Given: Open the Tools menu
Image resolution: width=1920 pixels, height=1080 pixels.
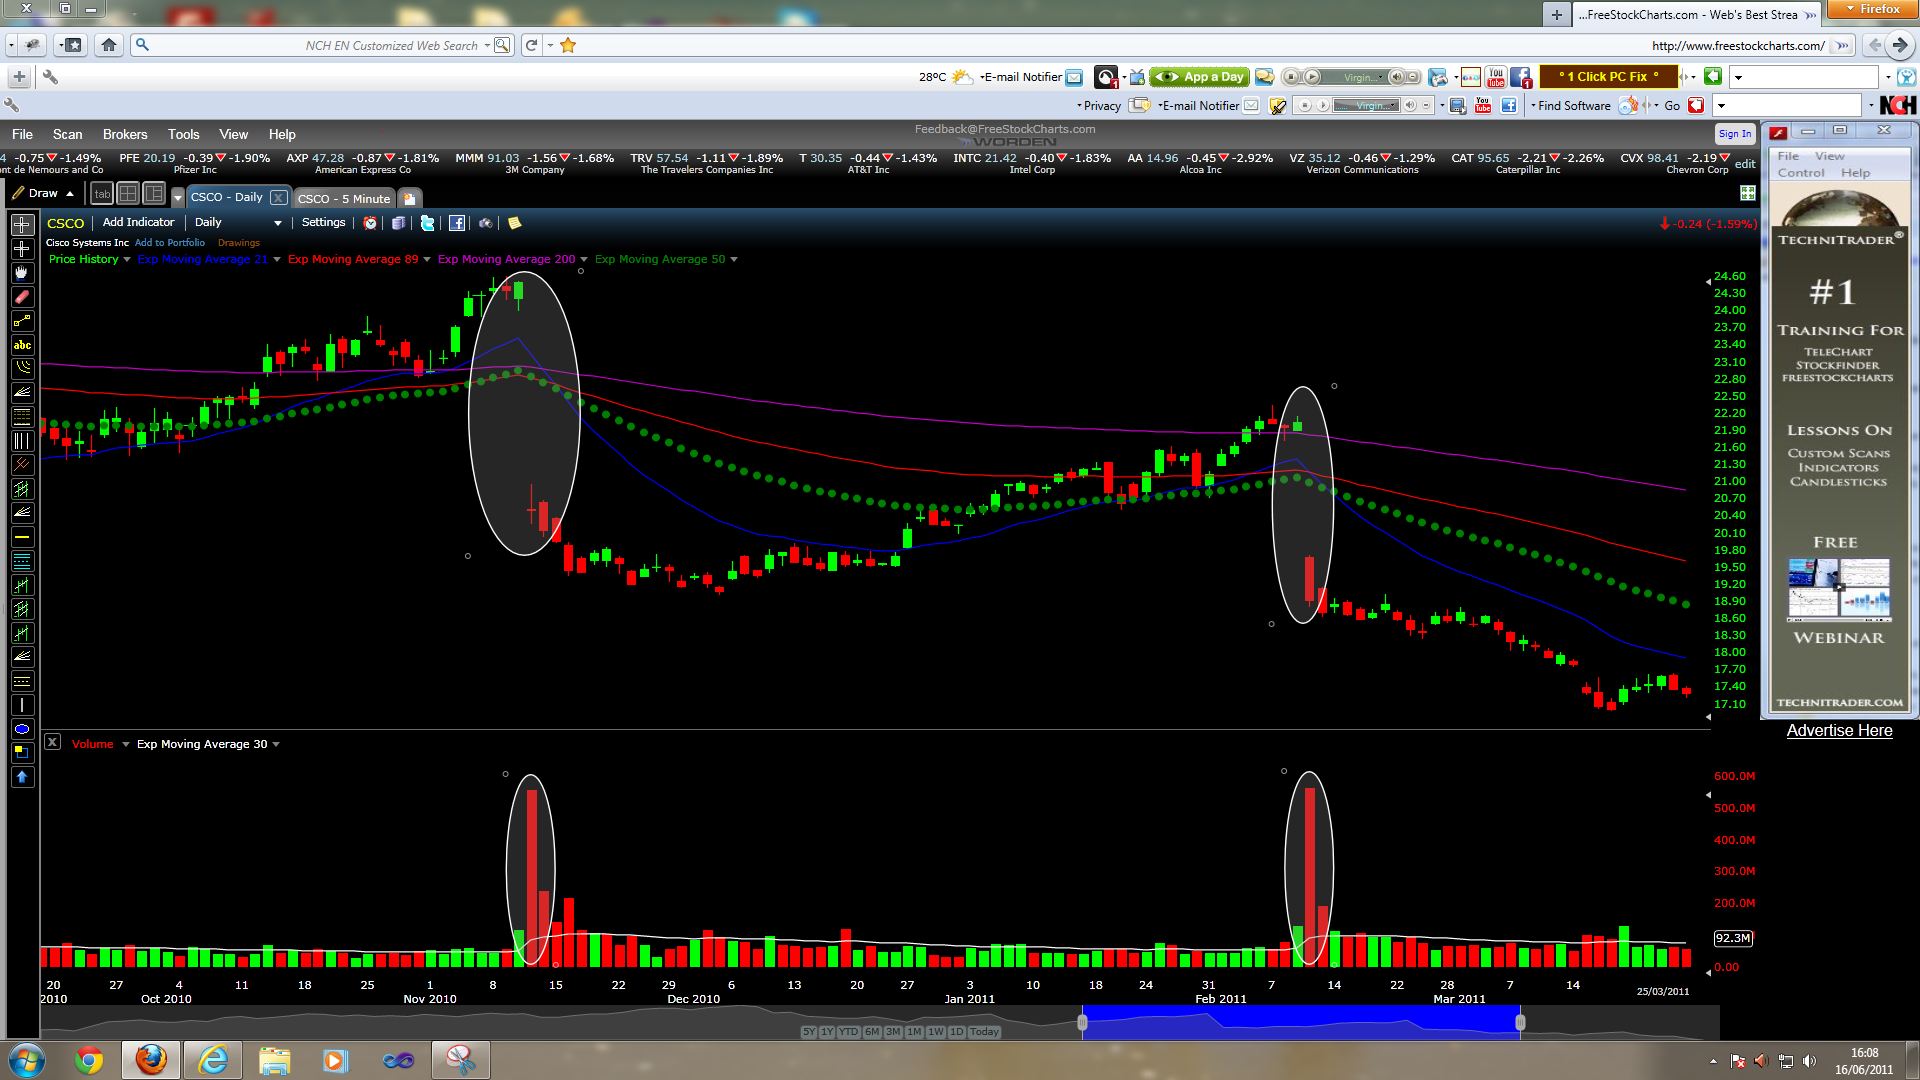Looking at the screenshot, I should point(183,134).
